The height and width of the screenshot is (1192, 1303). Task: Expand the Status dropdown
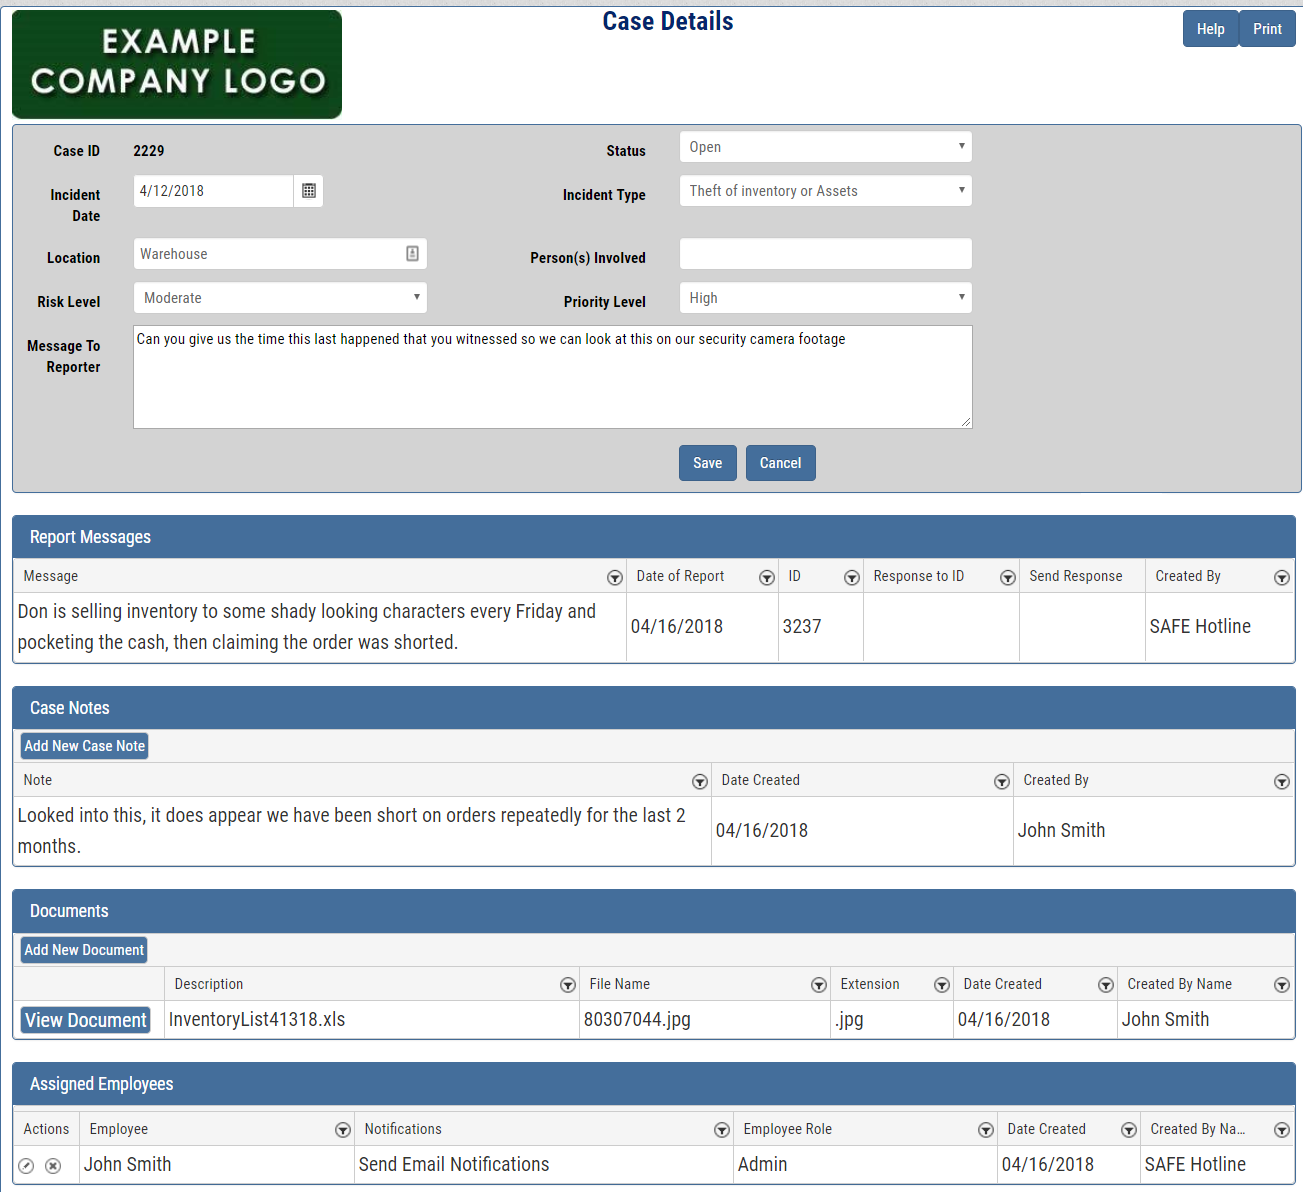[x=825, y=147]
